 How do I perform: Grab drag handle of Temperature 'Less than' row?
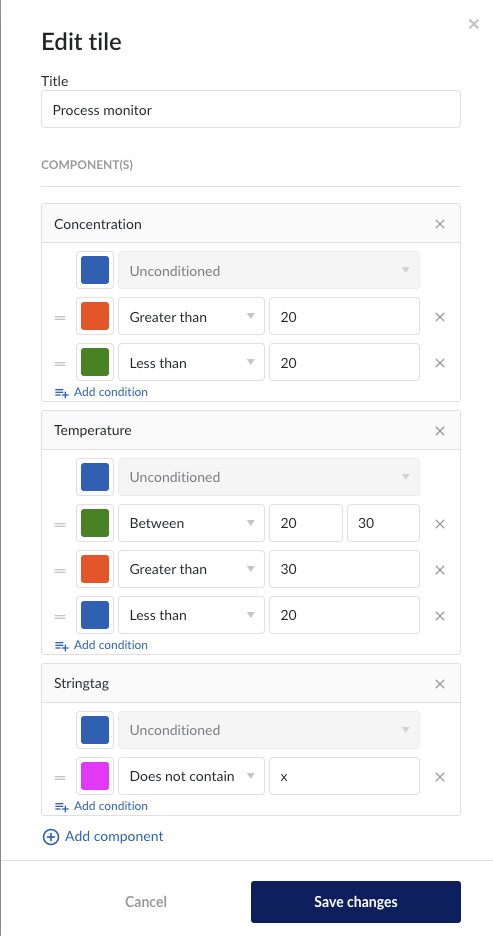[x=60, y=616]
